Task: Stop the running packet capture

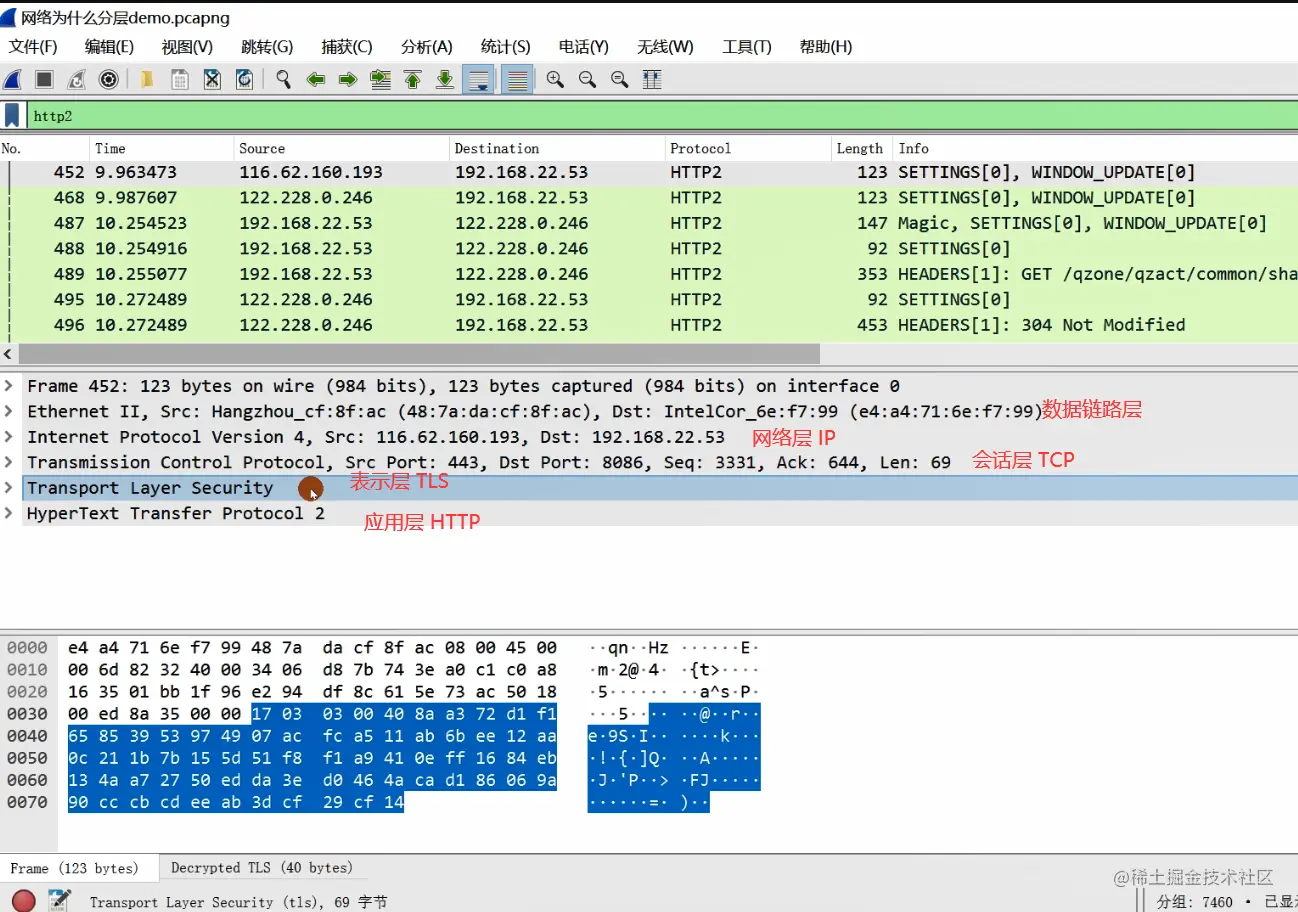Action: 44,80
